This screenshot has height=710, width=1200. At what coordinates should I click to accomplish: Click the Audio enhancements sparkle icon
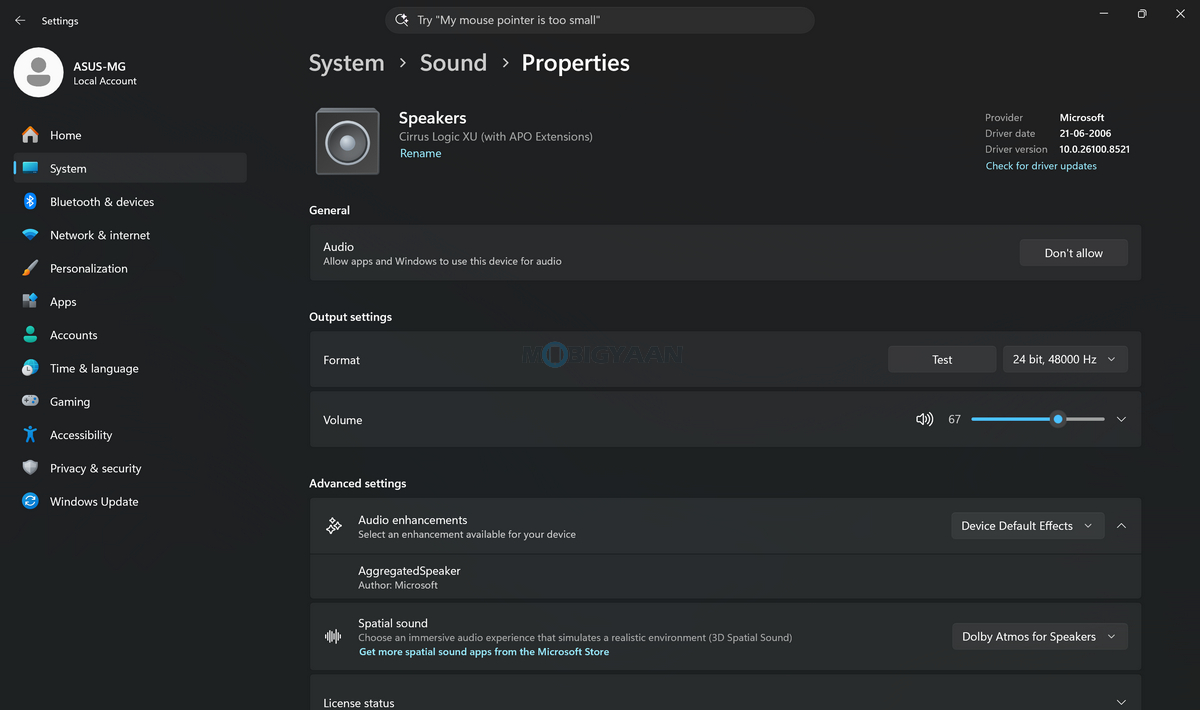pyautogui.click(x=334, y=526)
